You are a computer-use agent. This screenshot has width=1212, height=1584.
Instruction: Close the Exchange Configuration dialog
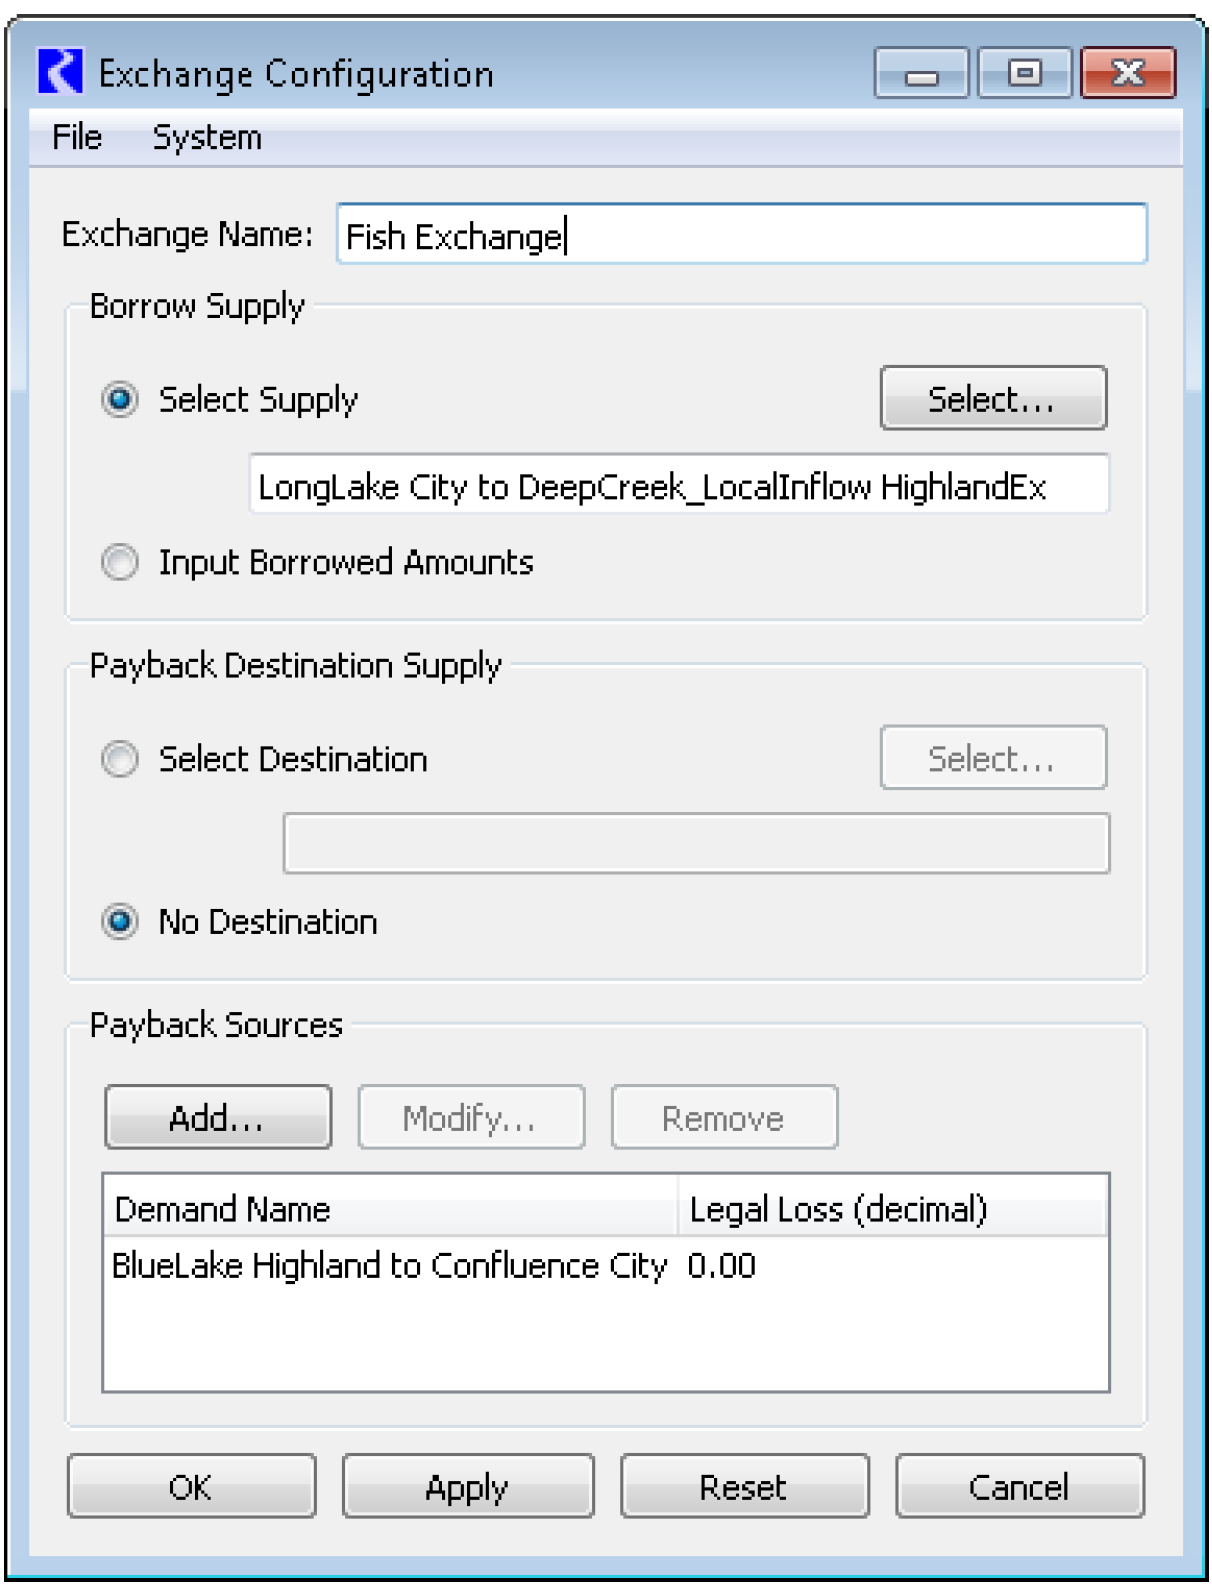pyautogui.click(x=1128, y=74)
